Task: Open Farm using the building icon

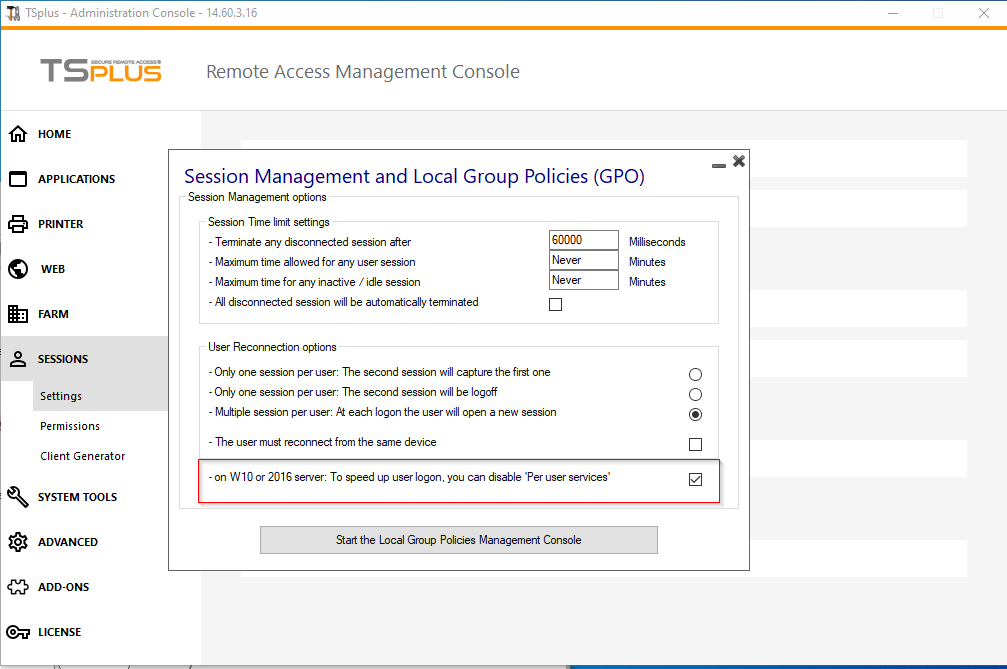Action: click(x=18, y=314)
